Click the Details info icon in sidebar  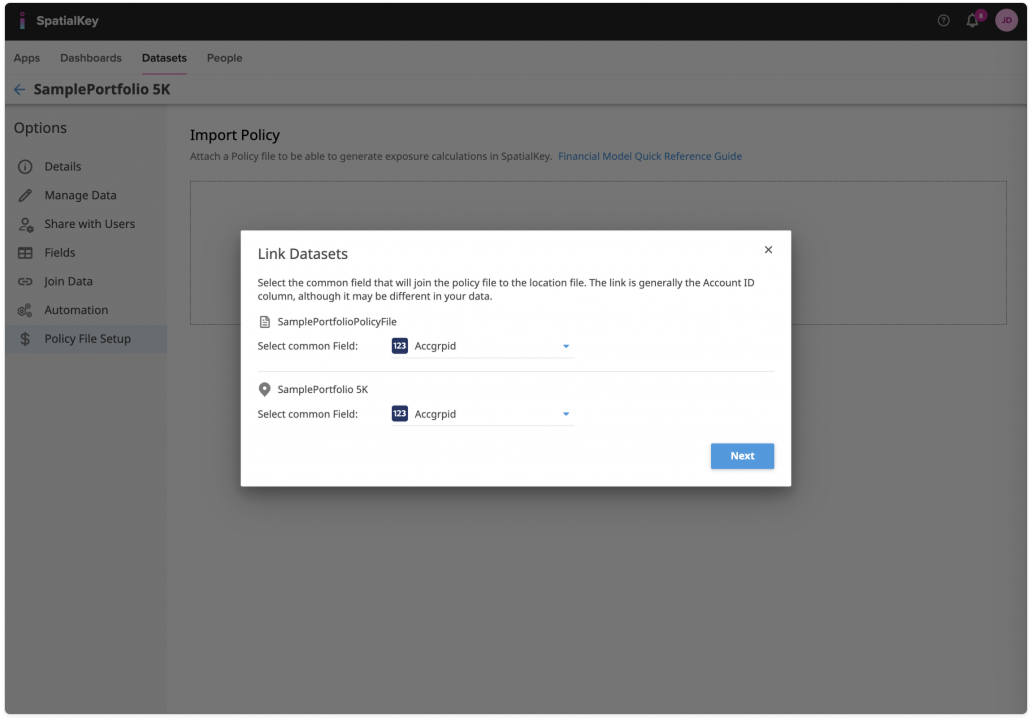tap(26, 167)
